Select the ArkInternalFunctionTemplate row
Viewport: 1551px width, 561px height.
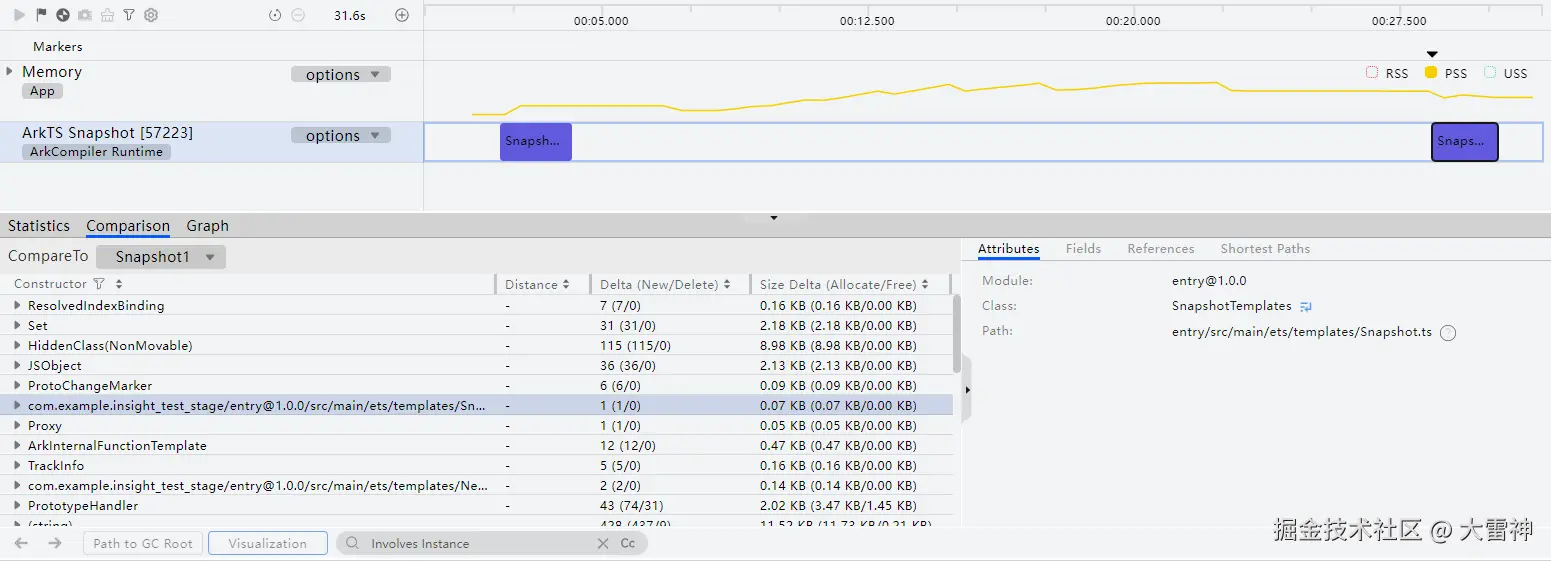pyautogui.click(x=476, y=445)
